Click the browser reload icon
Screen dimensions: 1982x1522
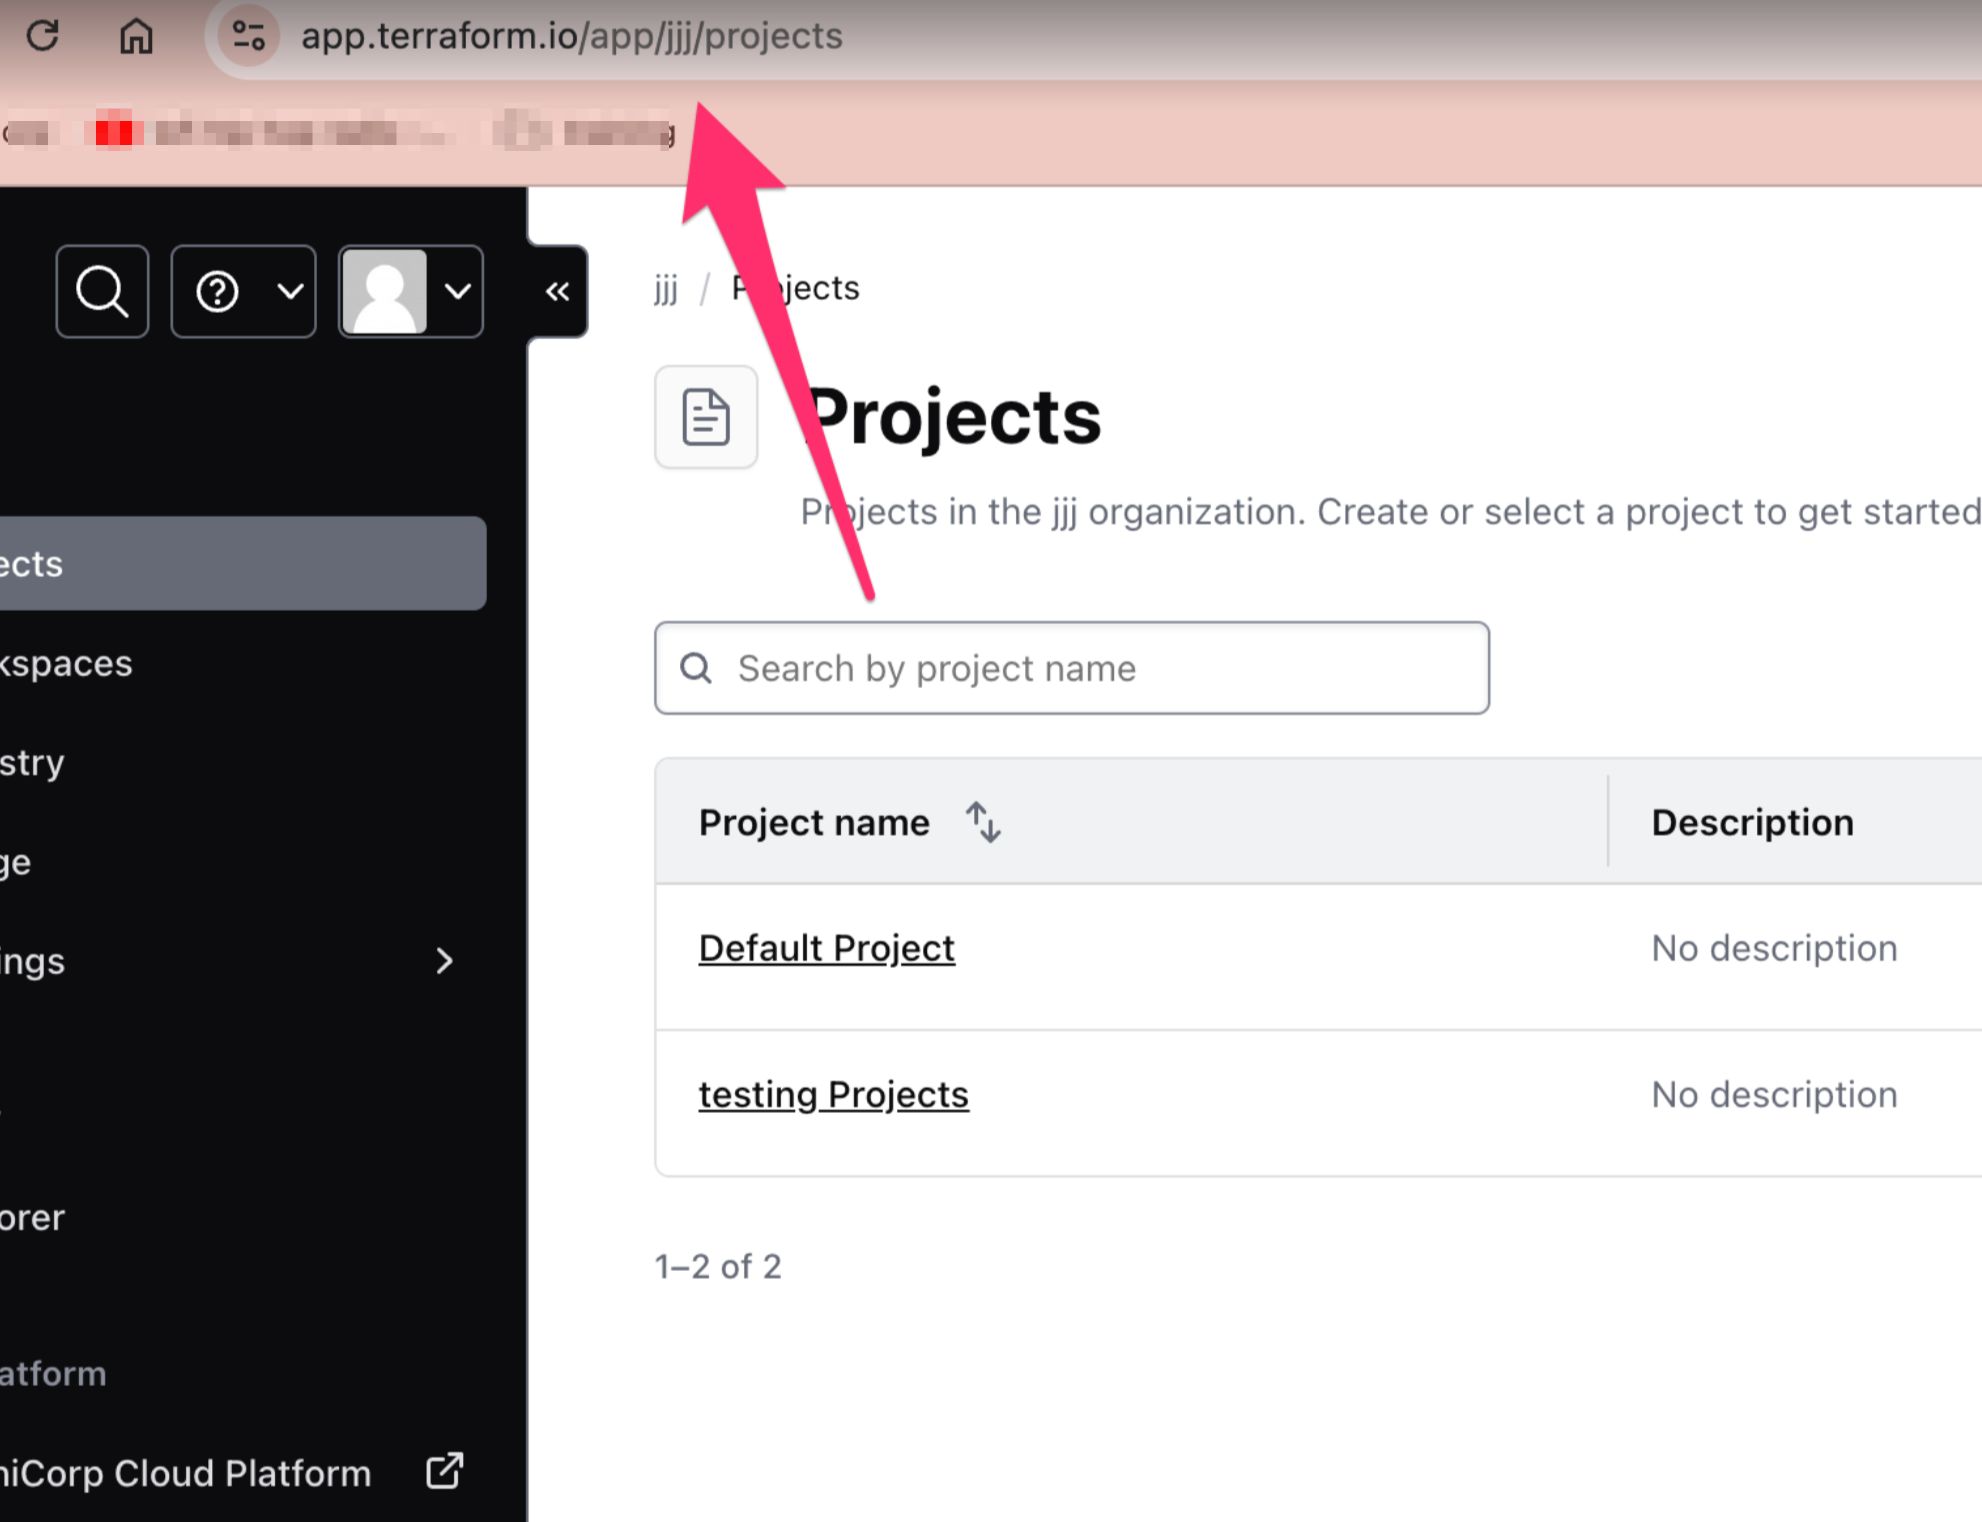[43, 36]
